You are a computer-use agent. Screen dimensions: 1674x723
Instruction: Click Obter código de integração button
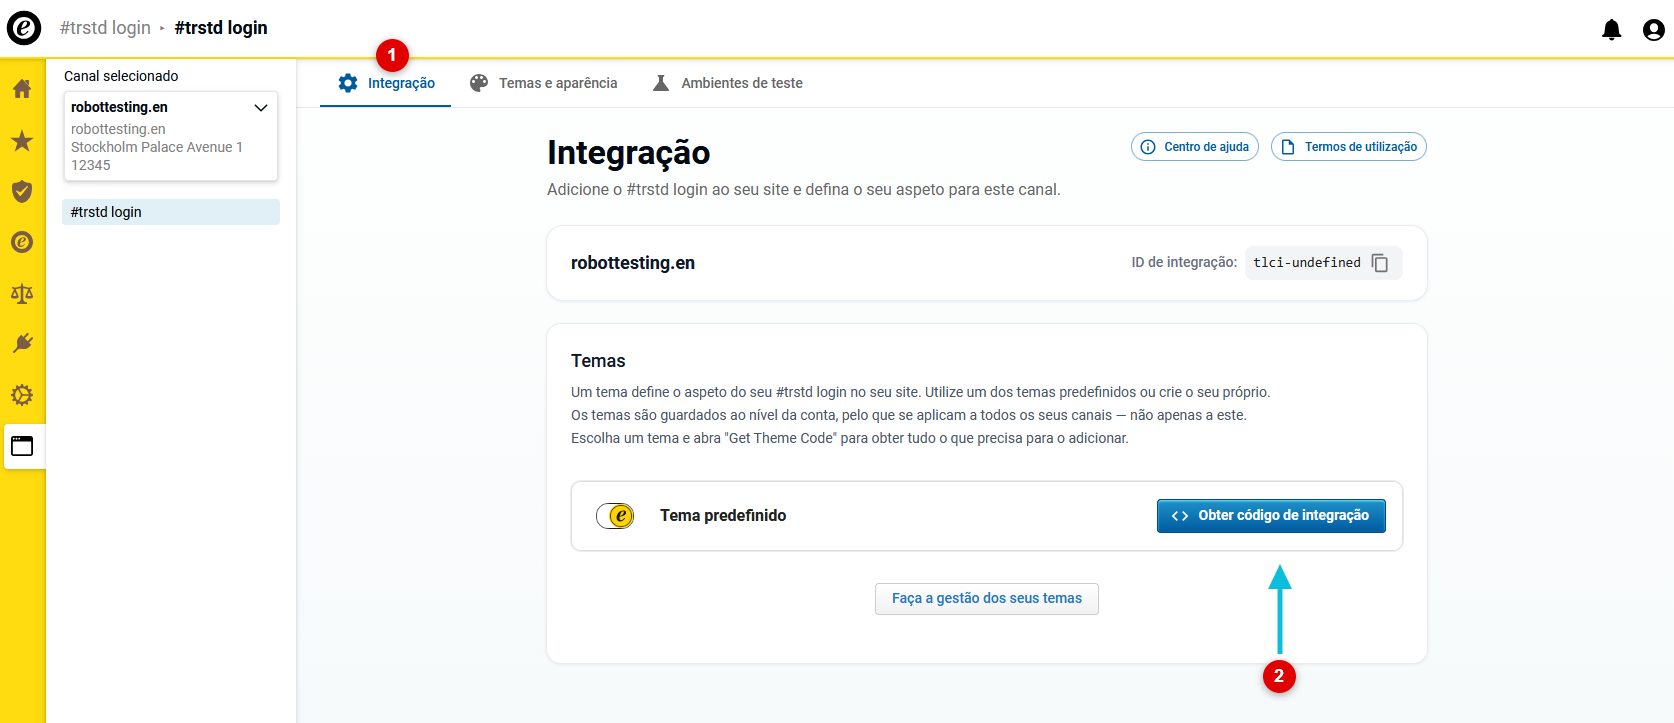pyautogui.click(x=1271, y=516)
